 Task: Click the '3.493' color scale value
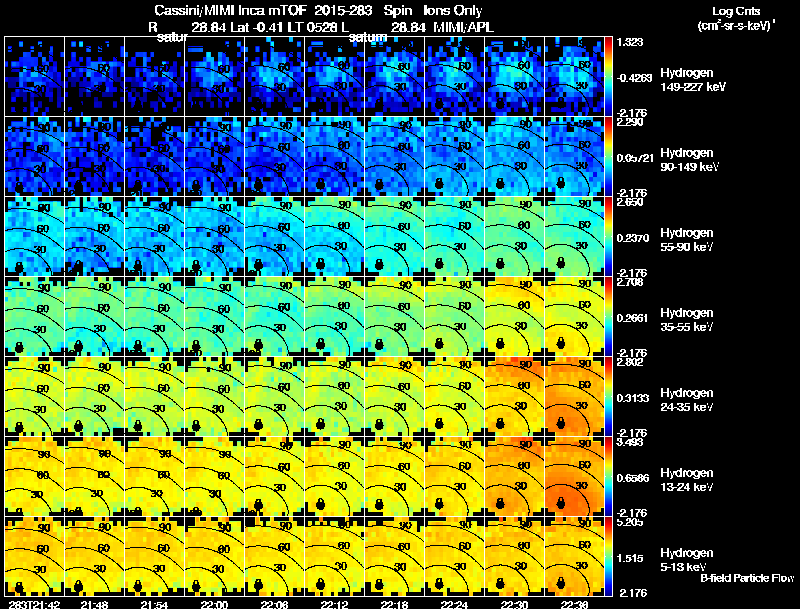pyautogui.click(x=630, y=442)
